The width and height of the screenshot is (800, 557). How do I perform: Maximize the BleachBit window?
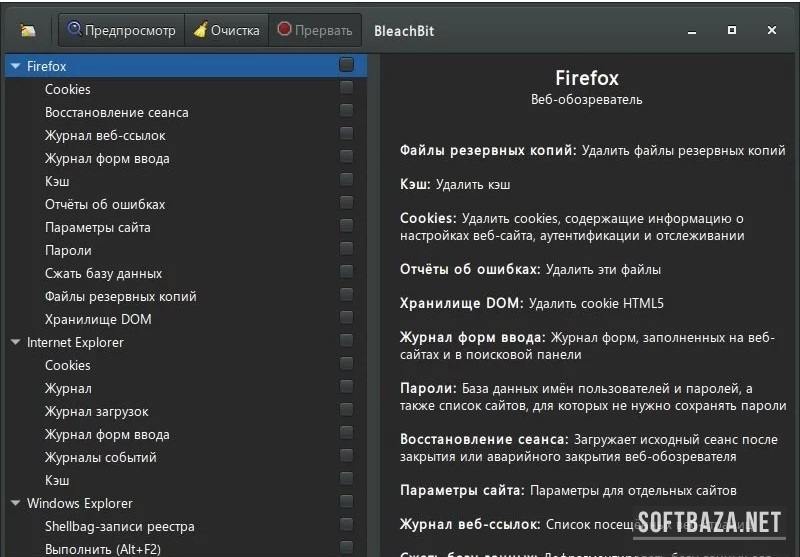coord(732,30)
